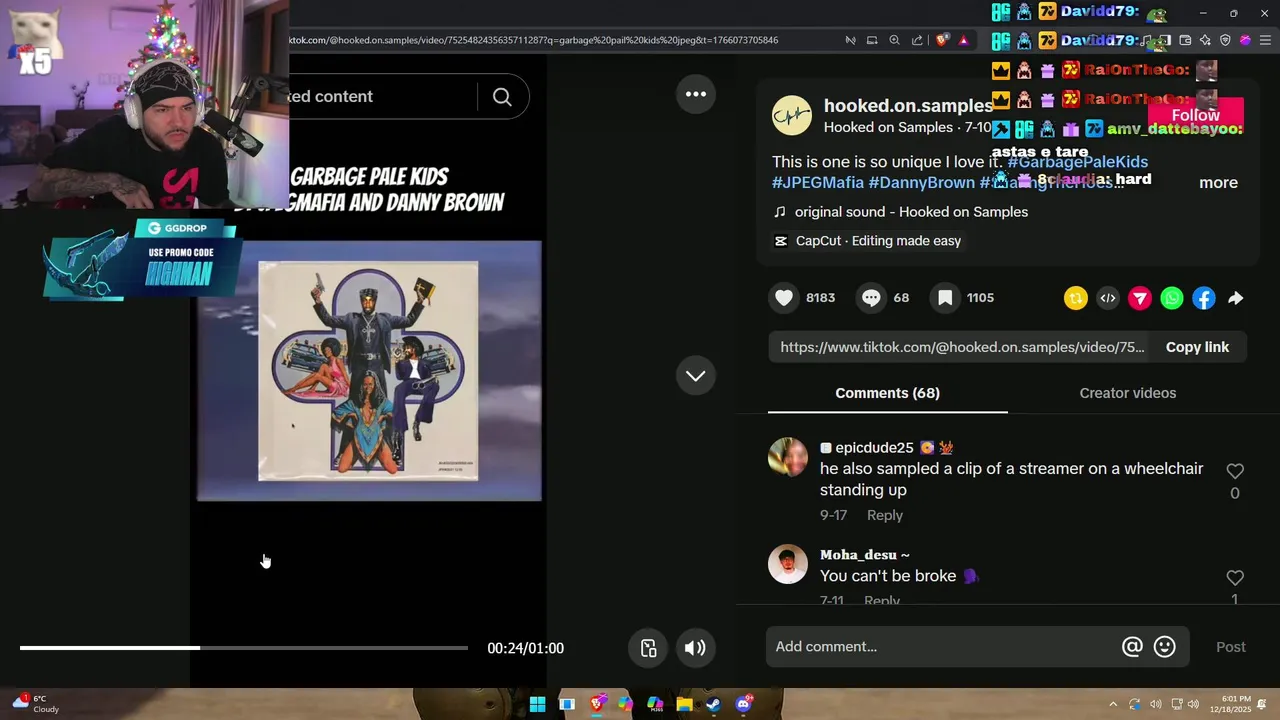Toggle the auto-scroll icon beside volume
The width and height of the screenshot is (1280, 720).
[648, 648]
